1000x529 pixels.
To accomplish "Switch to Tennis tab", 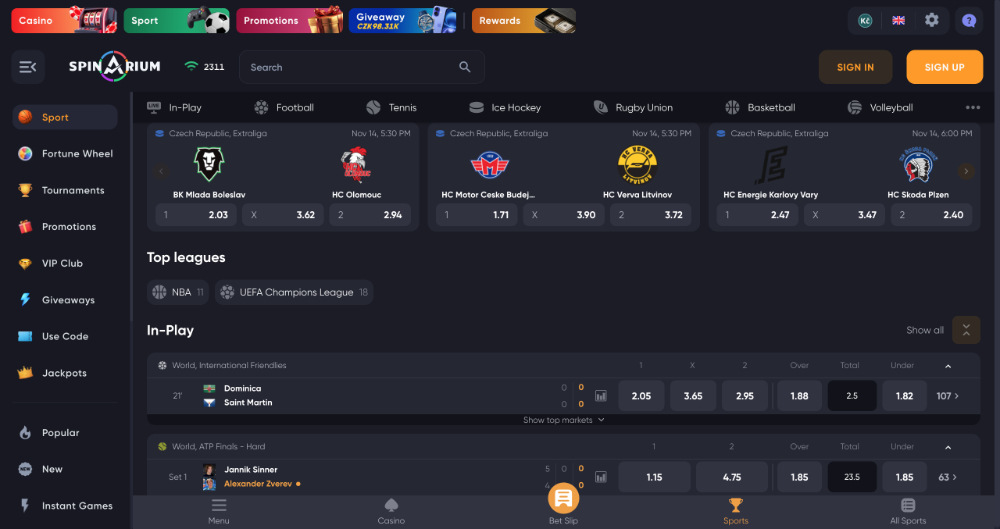I will click(392, 108).
